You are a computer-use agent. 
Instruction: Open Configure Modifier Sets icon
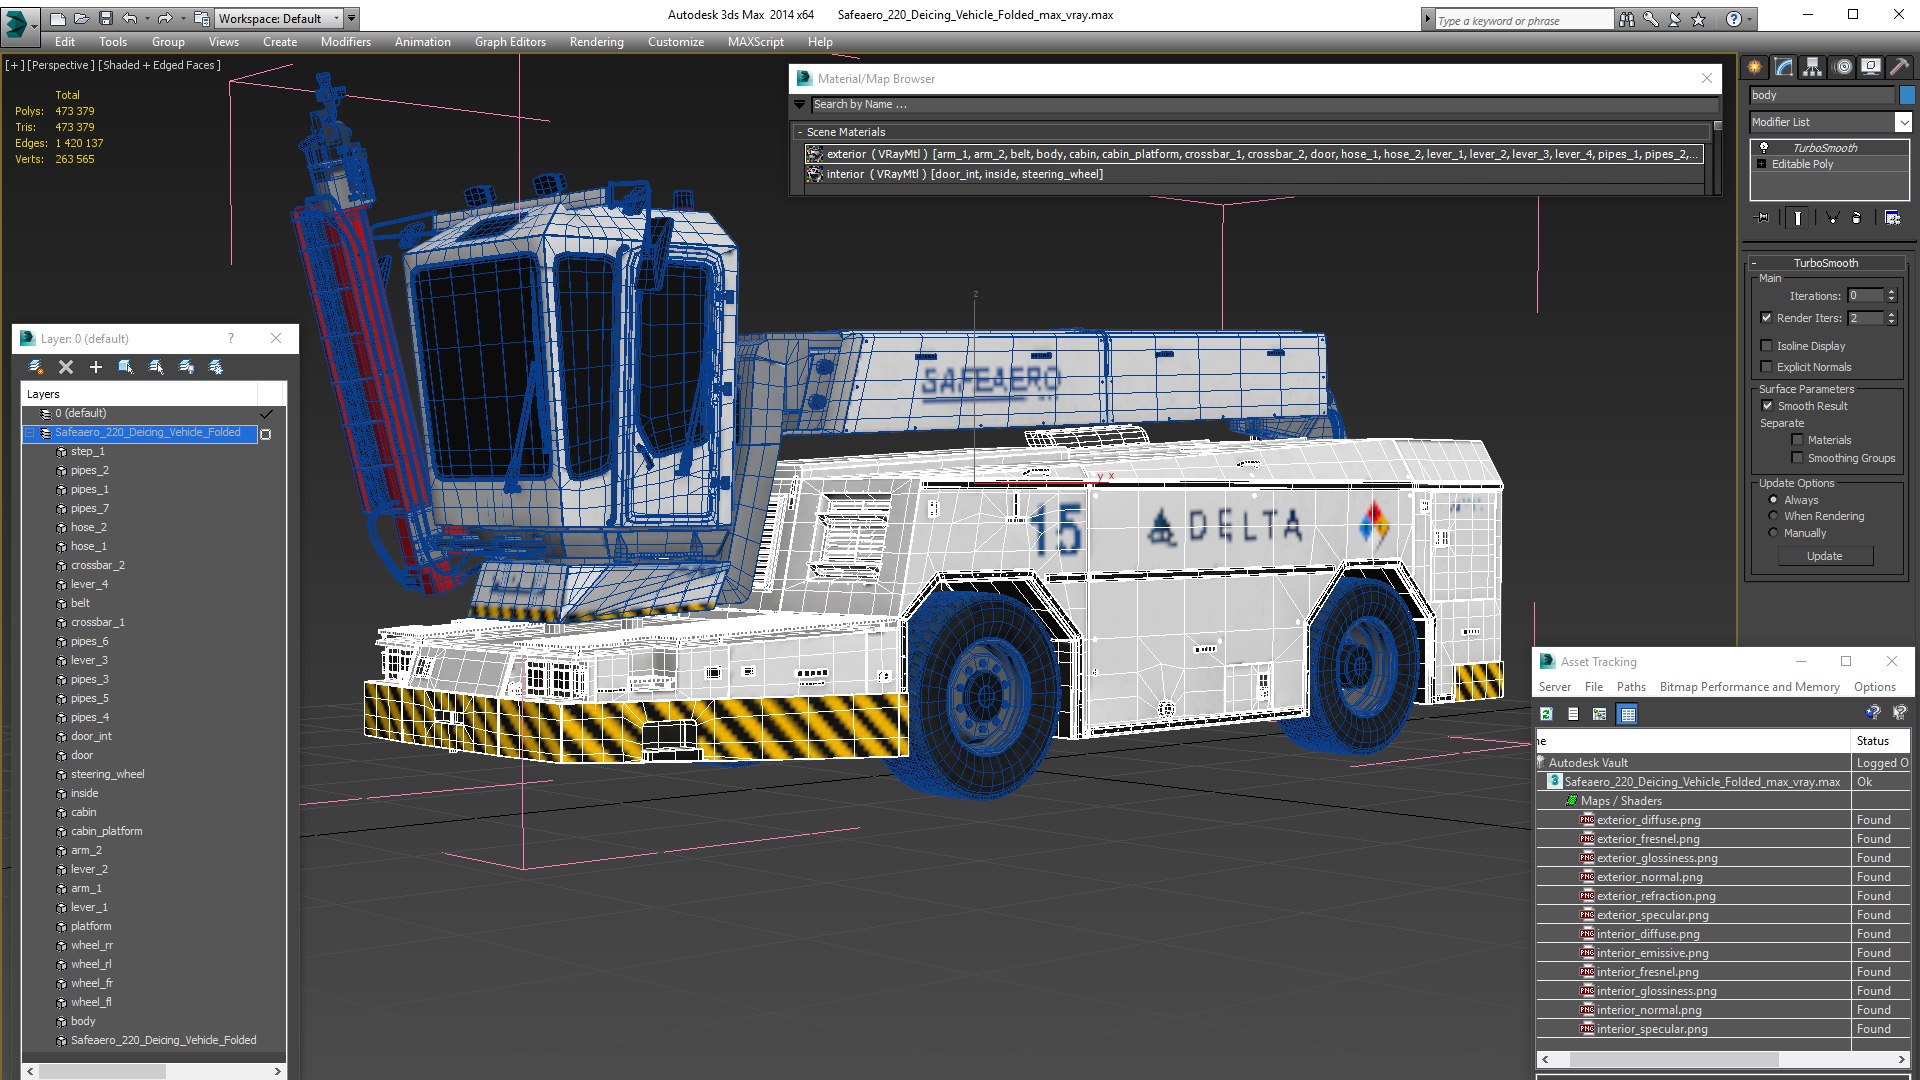pyautogui.click(x=1893, y=217)
